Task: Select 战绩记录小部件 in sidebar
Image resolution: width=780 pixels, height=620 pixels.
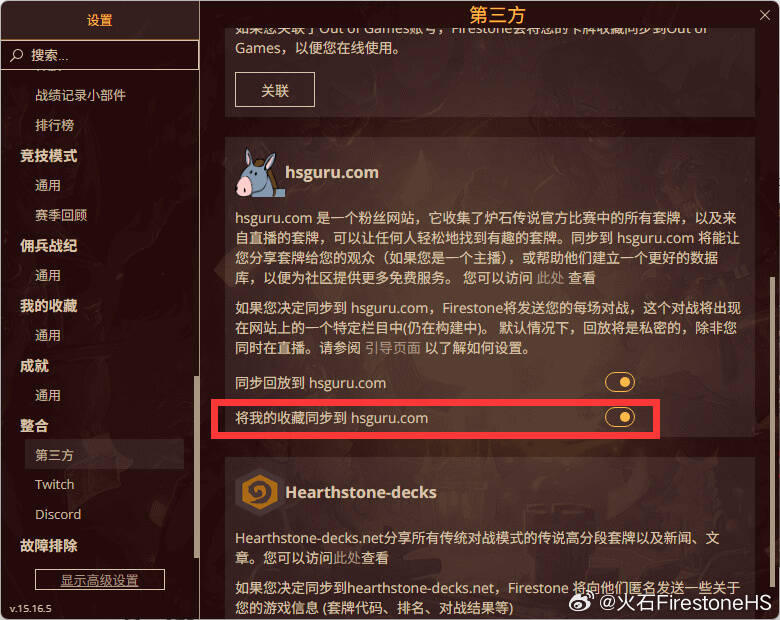Action: coord(80,95)
